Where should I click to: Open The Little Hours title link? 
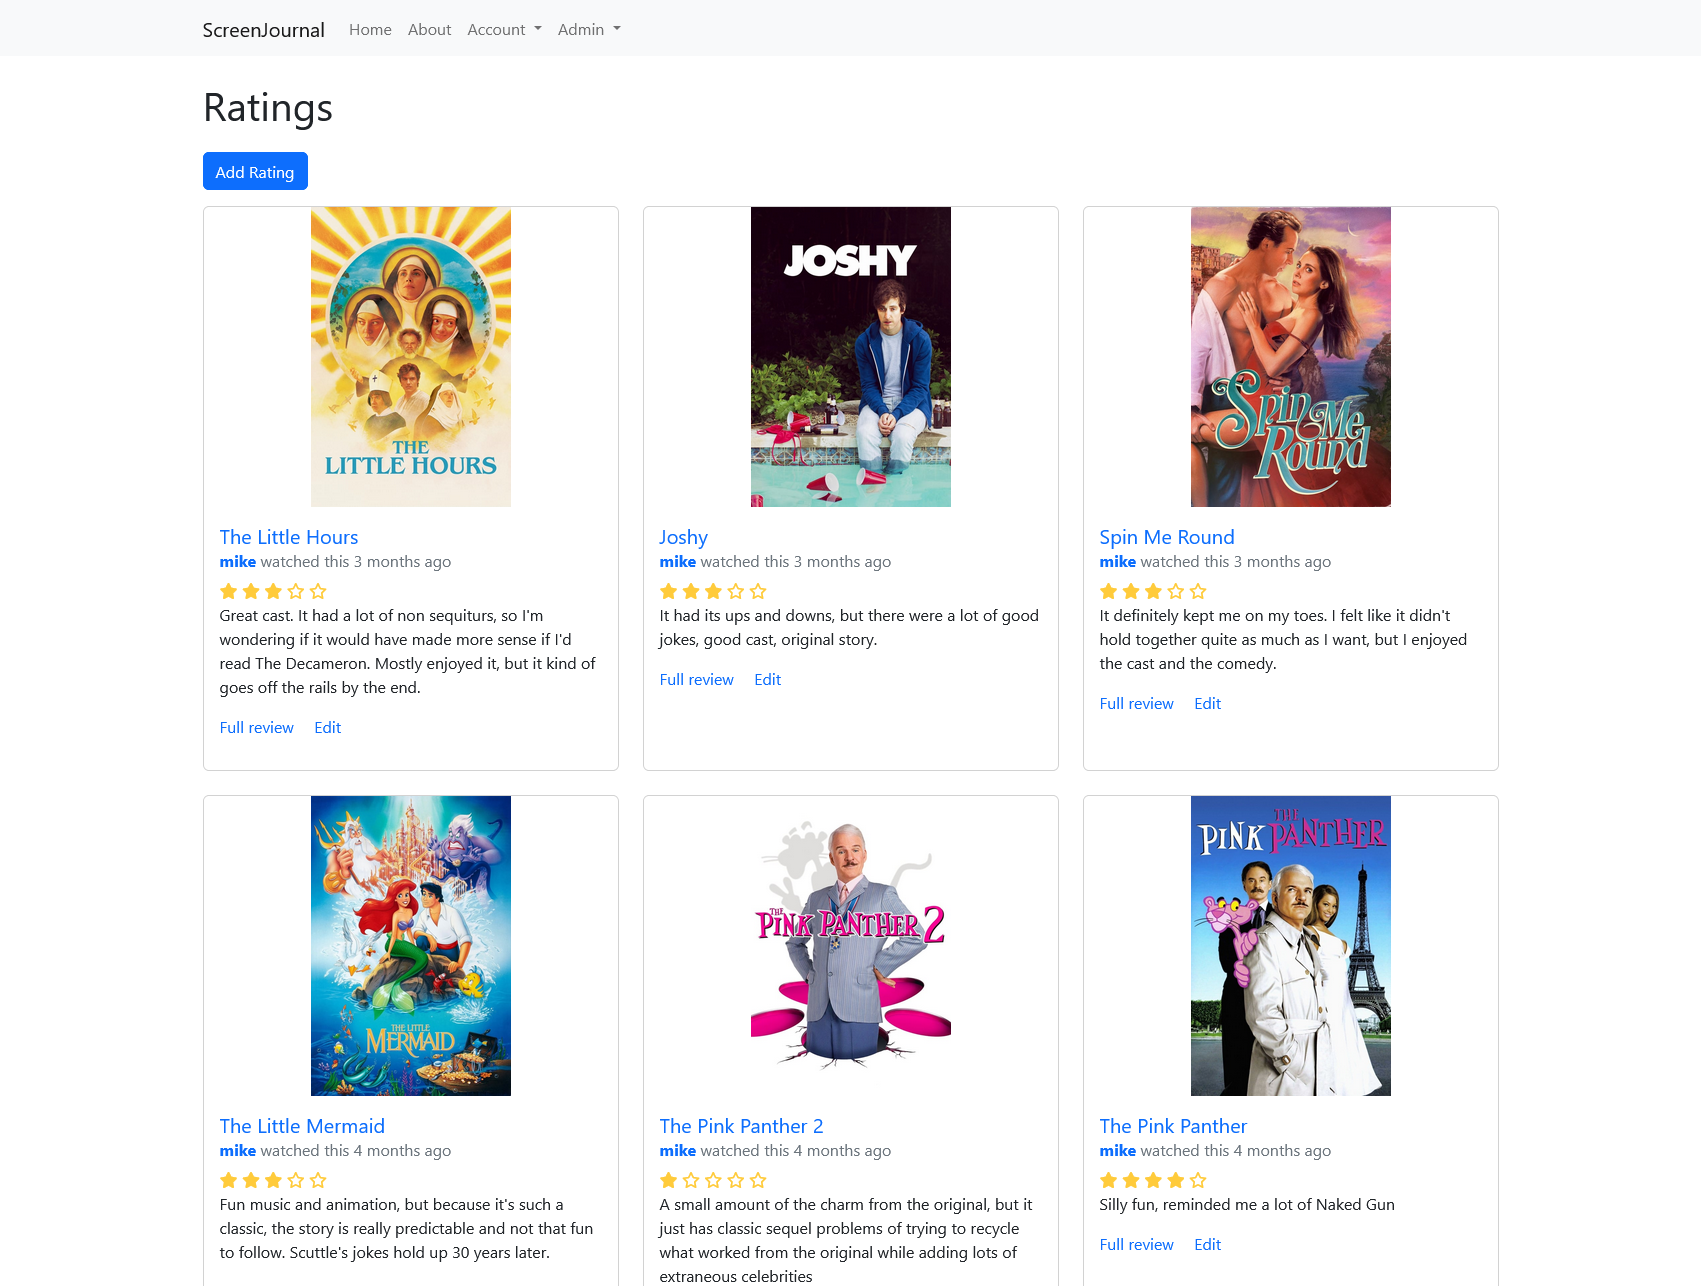289,537
